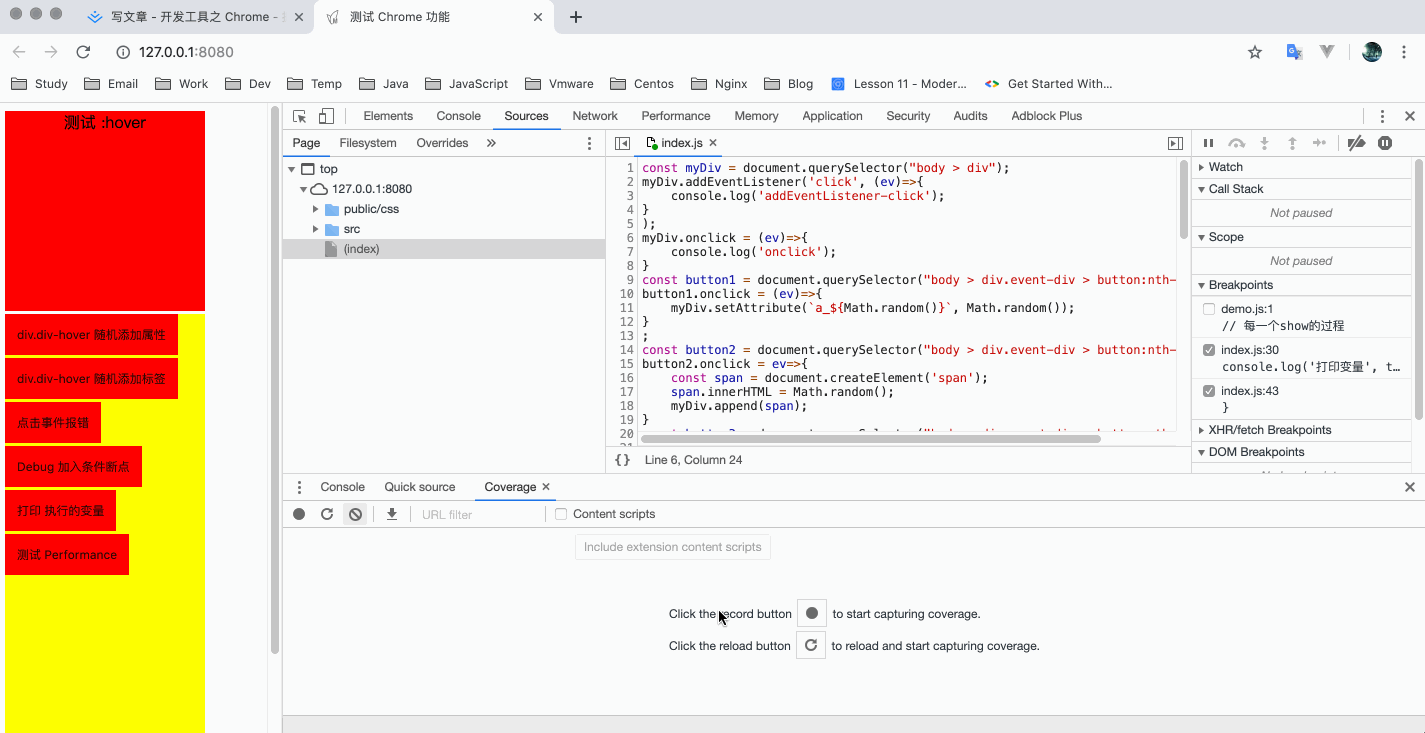Click the pretty print braces icon
Viewport: 1425px width, 733px height.
pos(622,460)
